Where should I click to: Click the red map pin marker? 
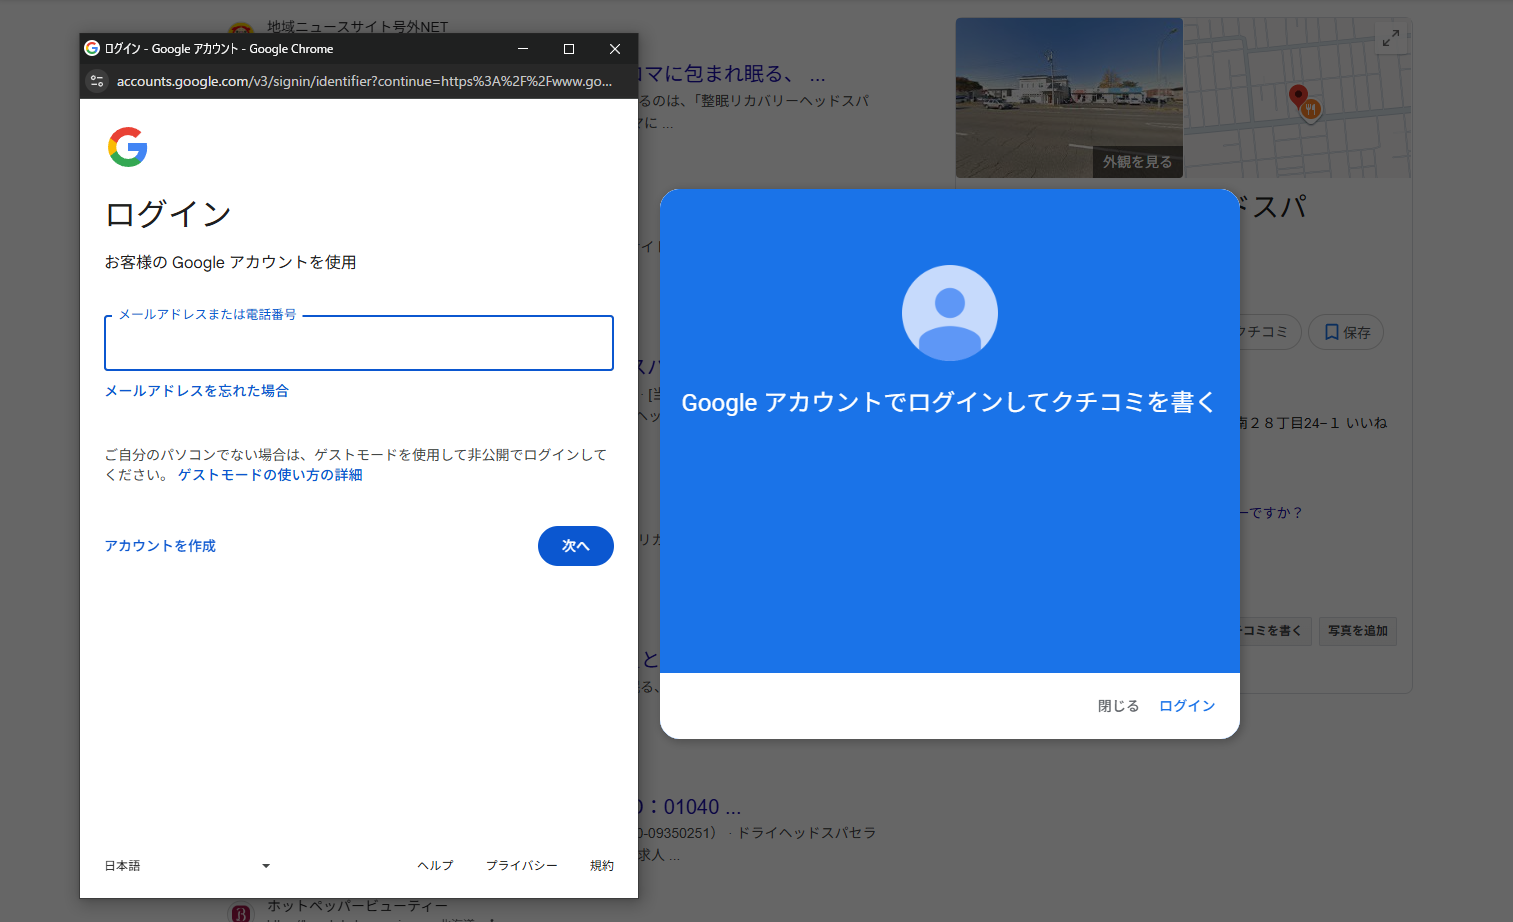click(1298, 97)
